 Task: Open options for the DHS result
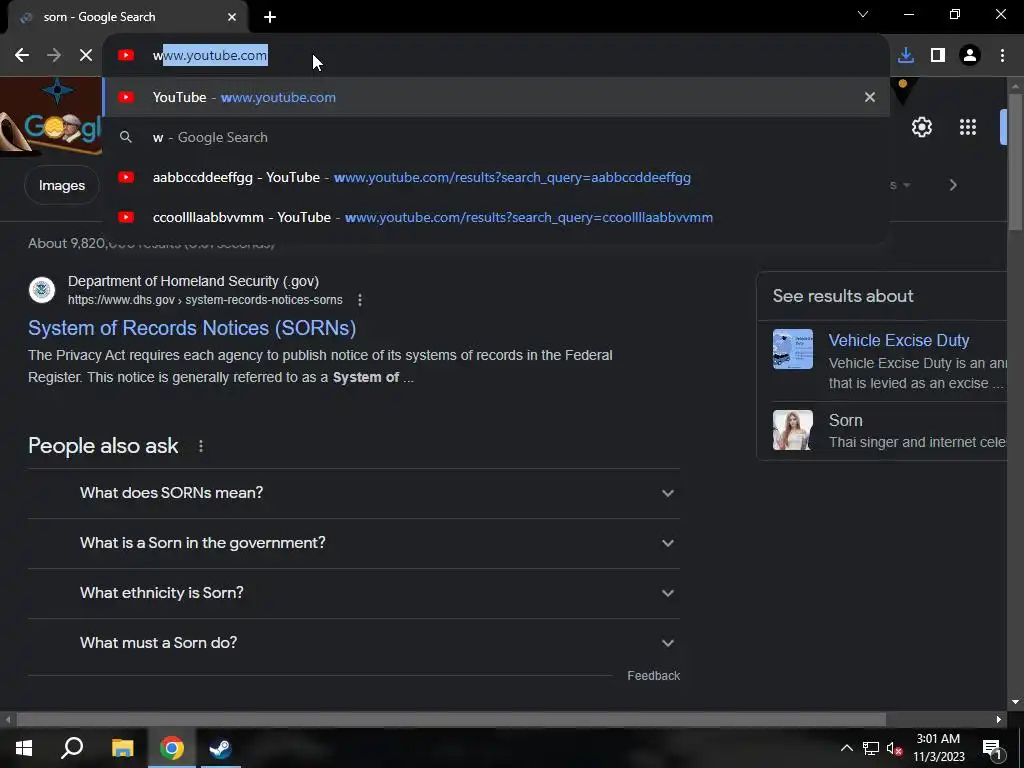360,300
